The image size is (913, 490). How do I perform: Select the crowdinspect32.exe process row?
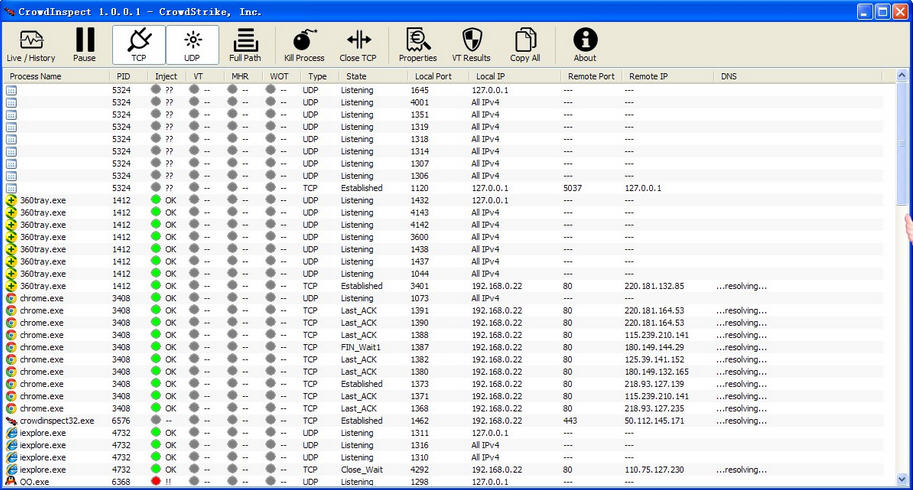click(x=57, y=421)
